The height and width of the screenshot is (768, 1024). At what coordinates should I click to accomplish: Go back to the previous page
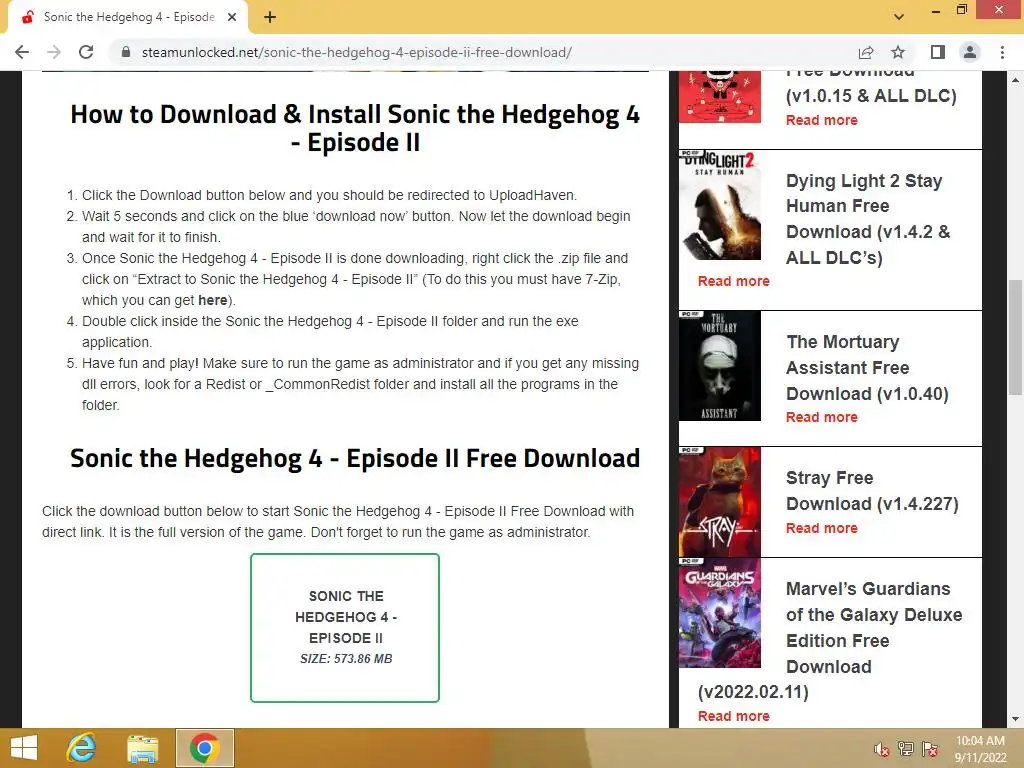22,52
